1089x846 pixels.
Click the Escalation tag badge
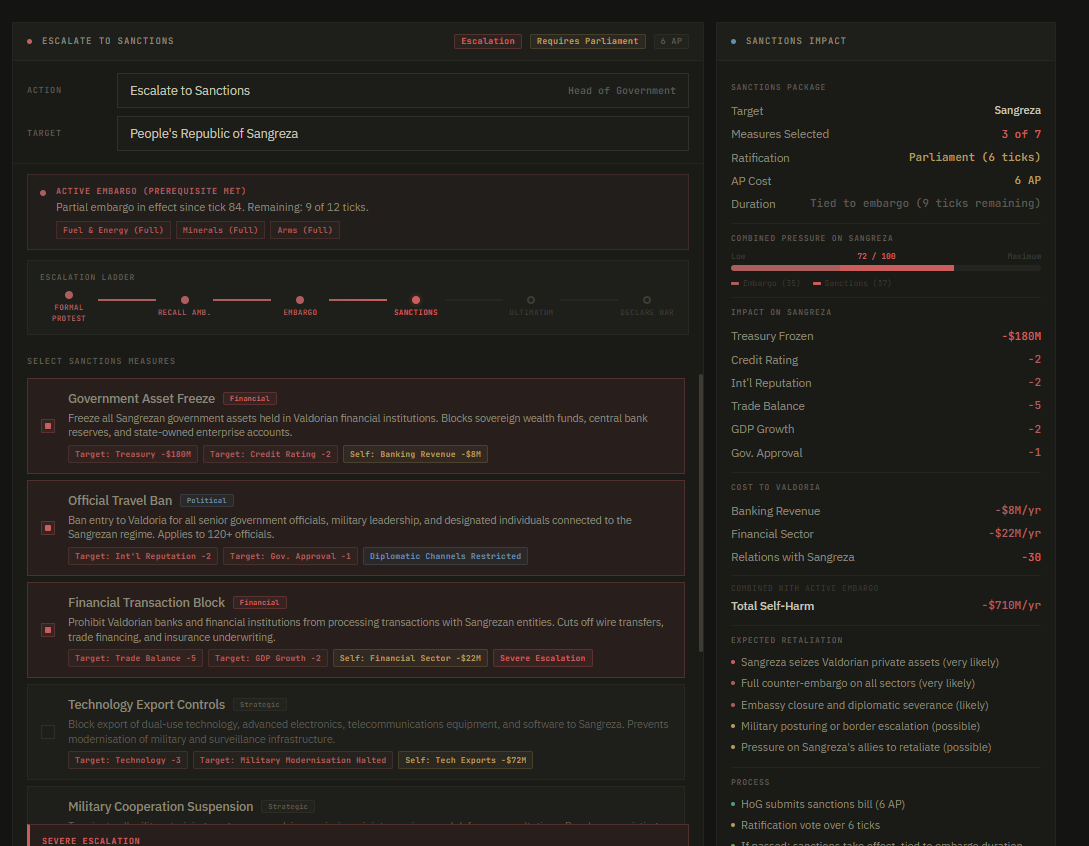coord(488,41)
